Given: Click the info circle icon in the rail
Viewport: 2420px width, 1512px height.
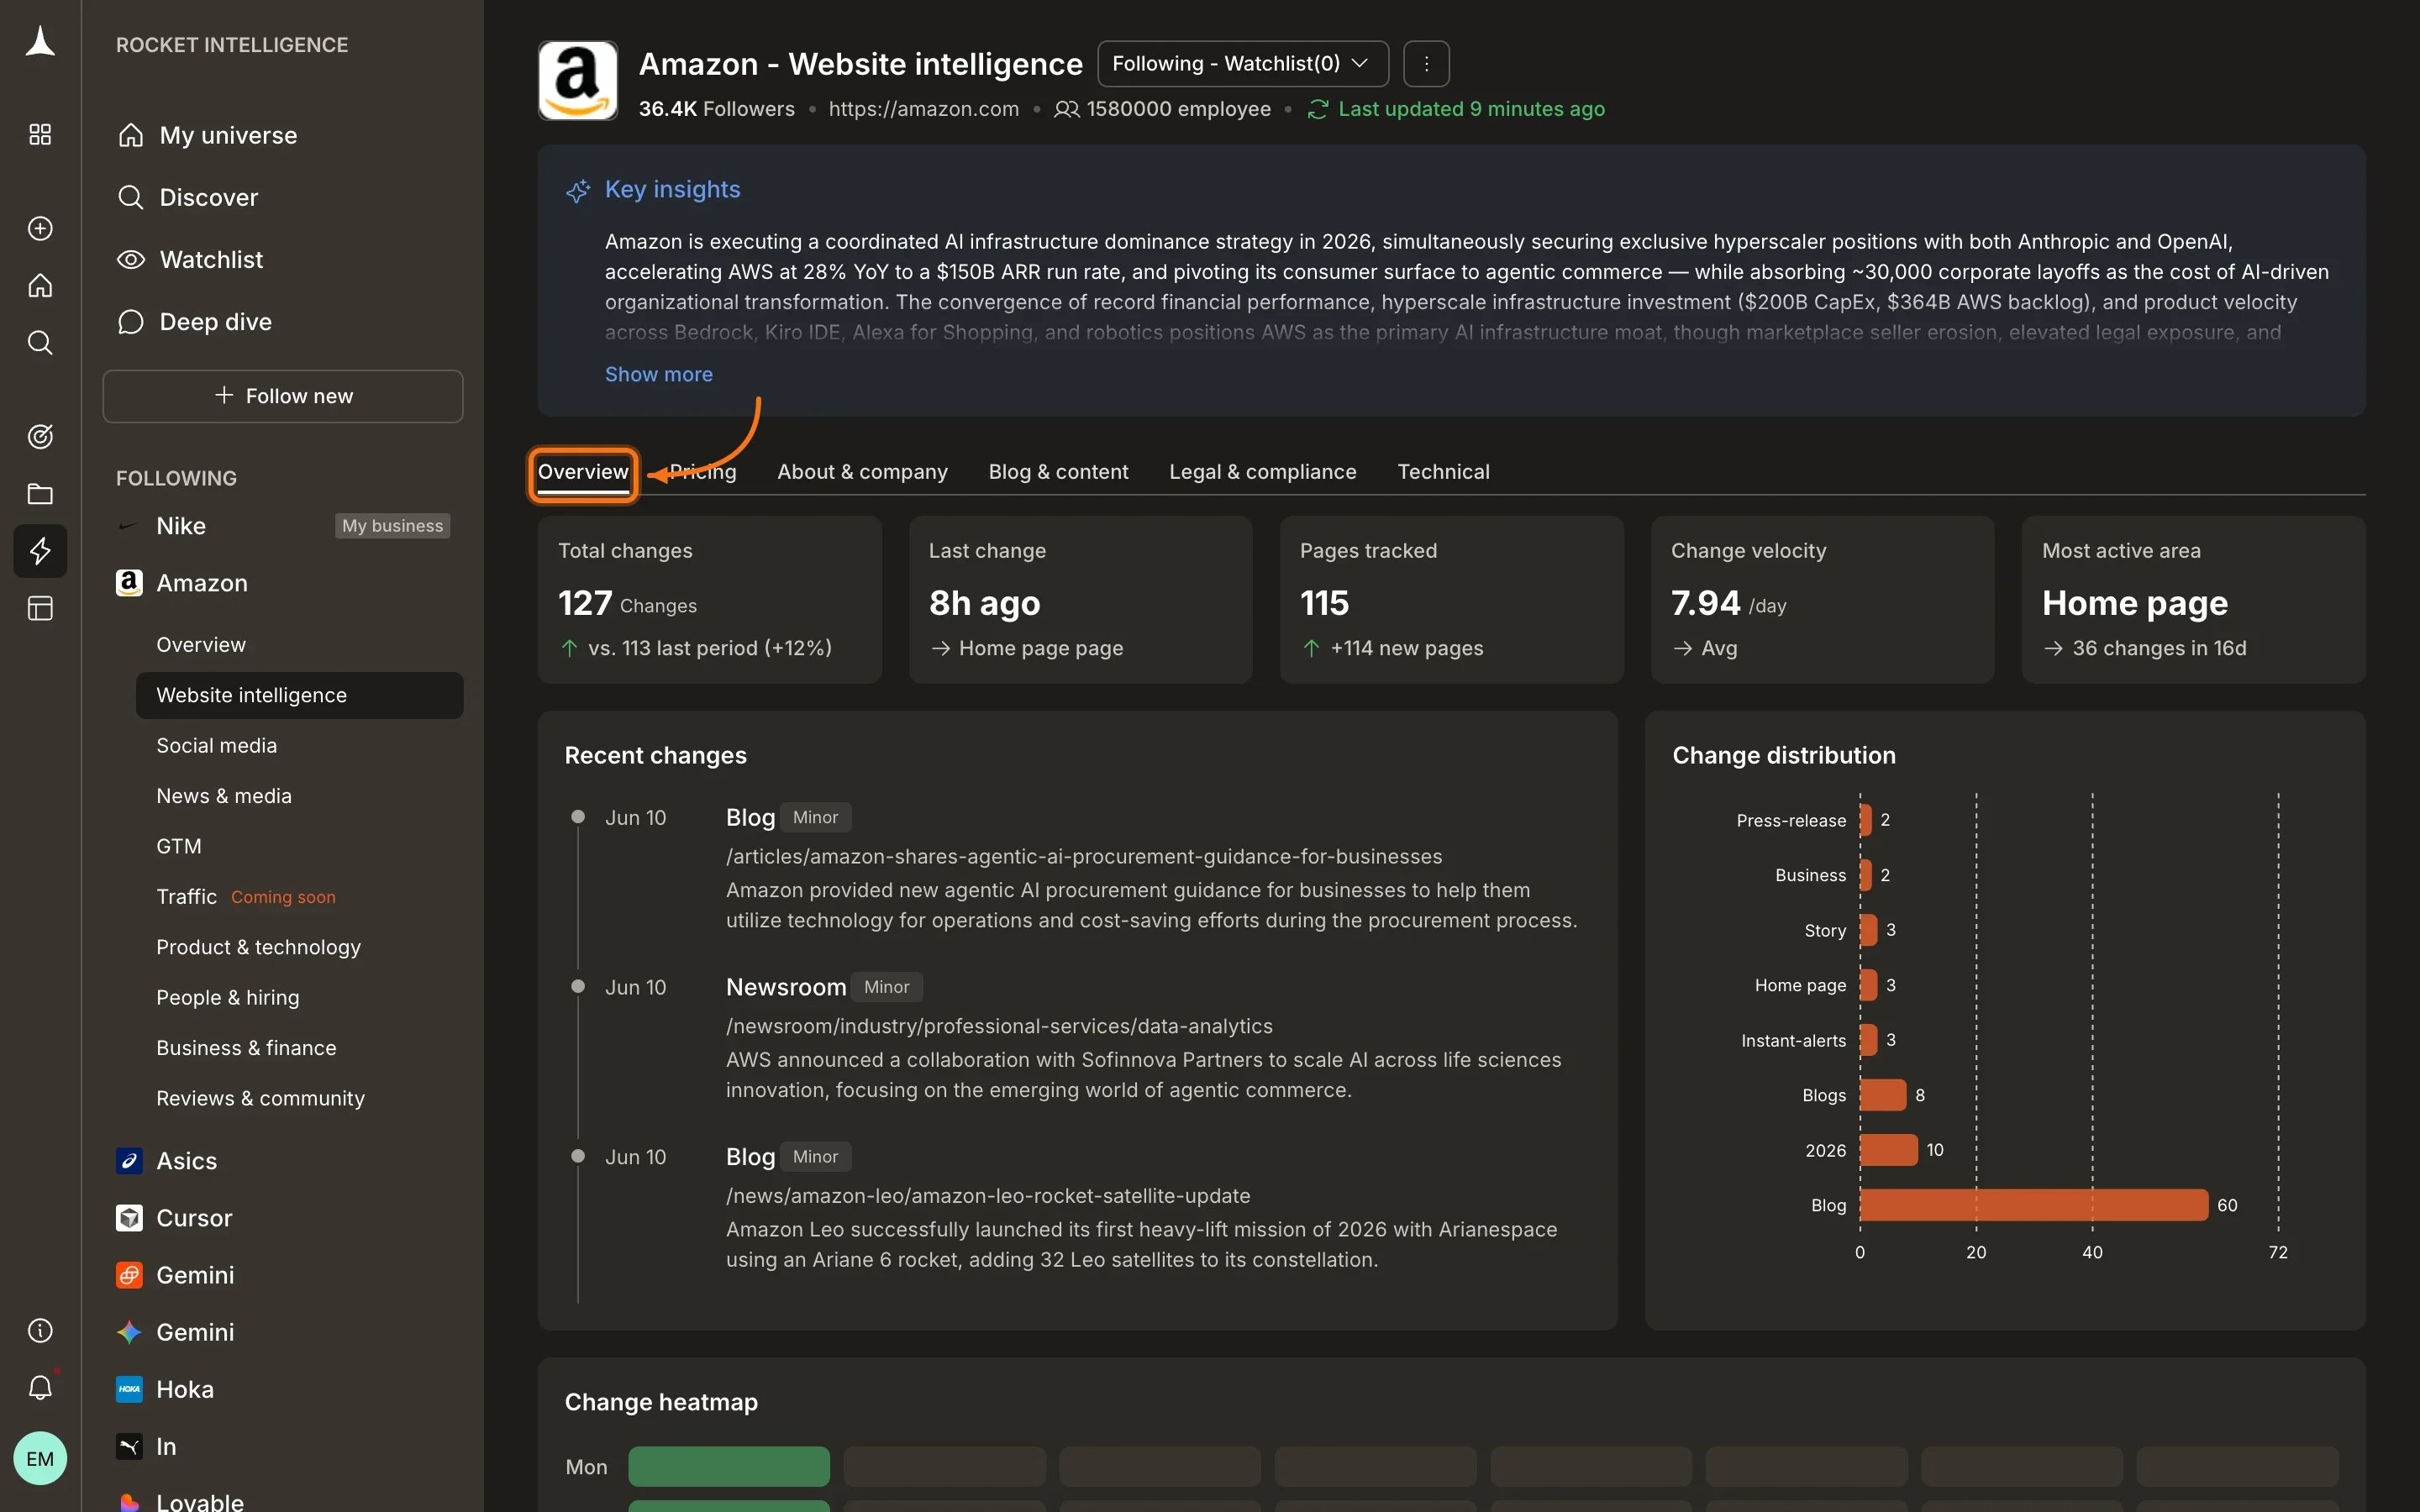Looking at the screenshot, I should pos(40,1330).
